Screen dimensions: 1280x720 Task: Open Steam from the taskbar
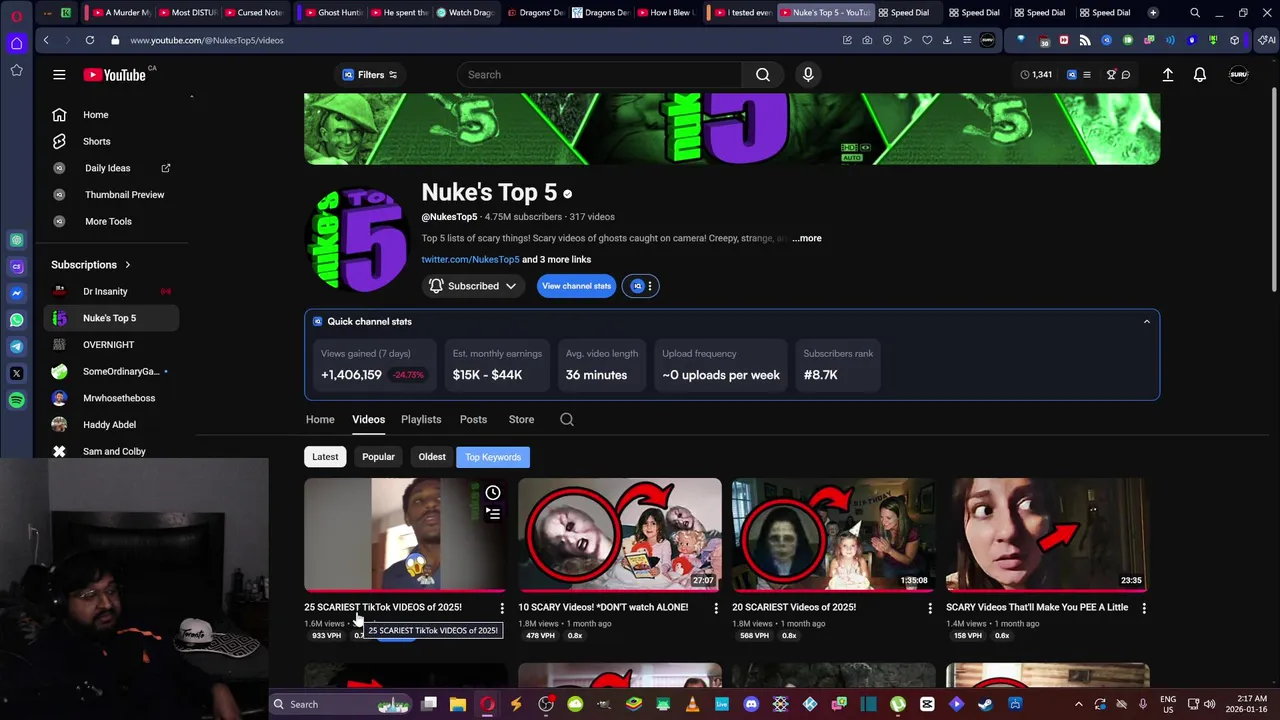click(986, 704)
